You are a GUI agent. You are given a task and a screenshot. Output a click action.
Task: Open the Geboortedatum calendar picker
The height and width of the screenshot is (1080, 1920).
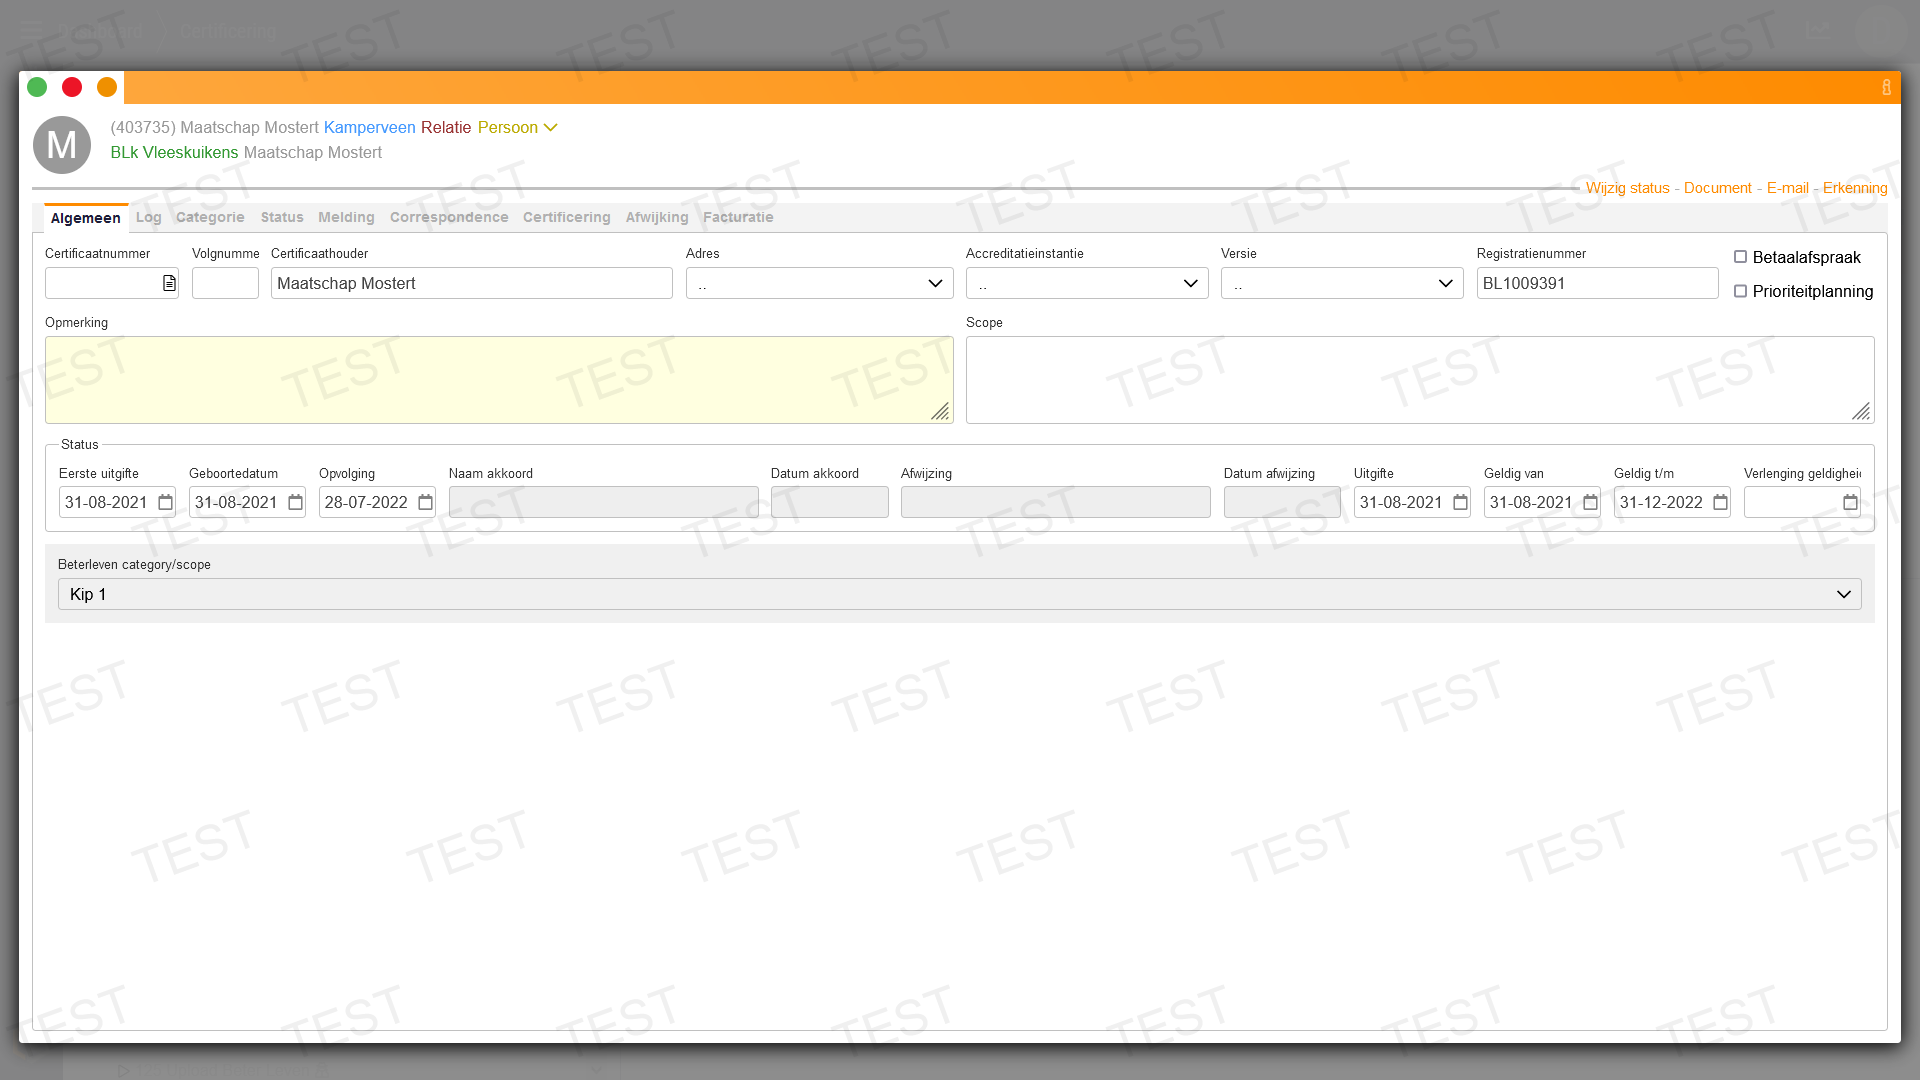(296, 502)
